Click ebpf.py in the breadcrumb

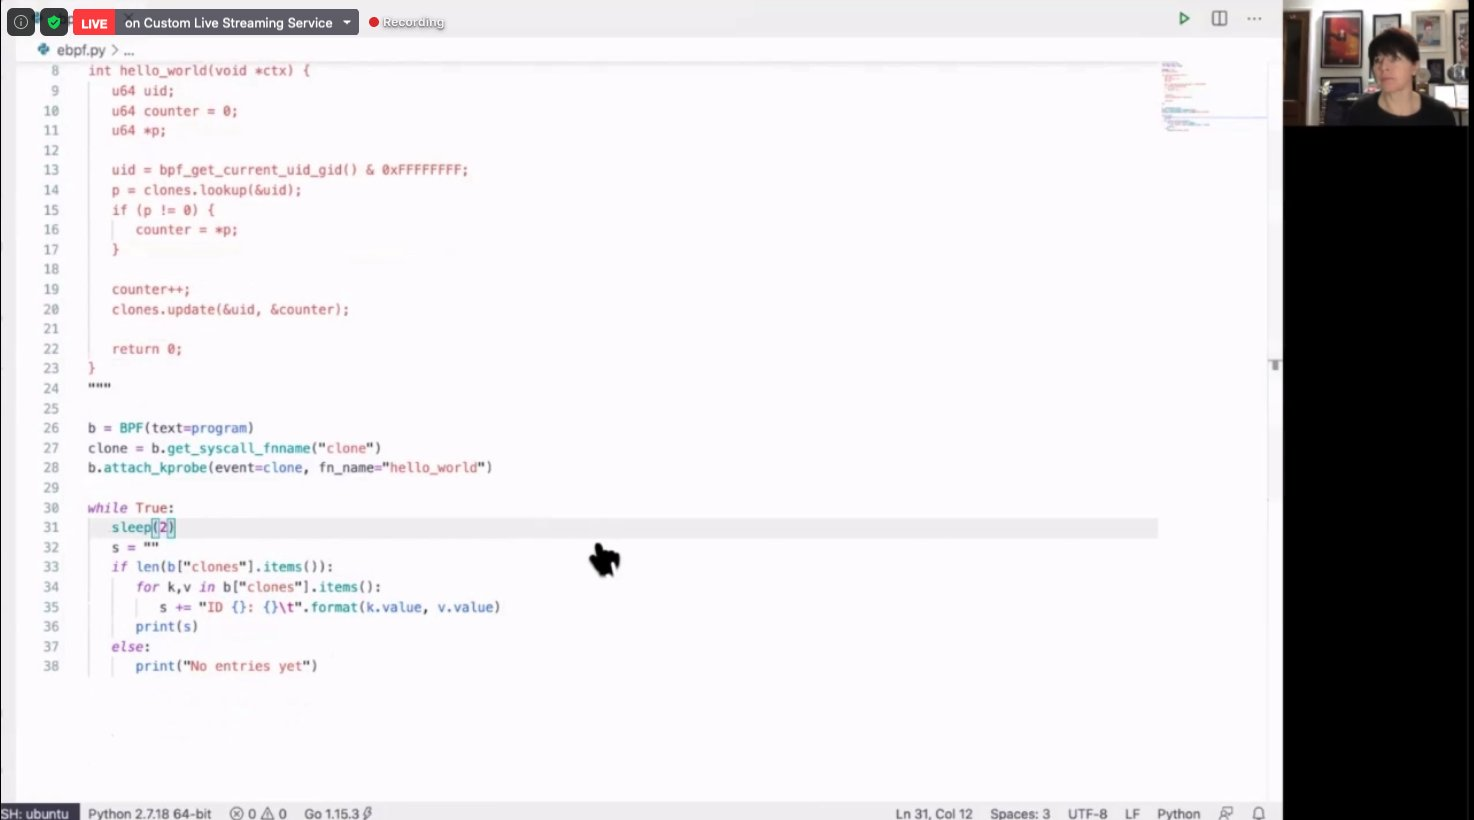(x=81, y=50)
